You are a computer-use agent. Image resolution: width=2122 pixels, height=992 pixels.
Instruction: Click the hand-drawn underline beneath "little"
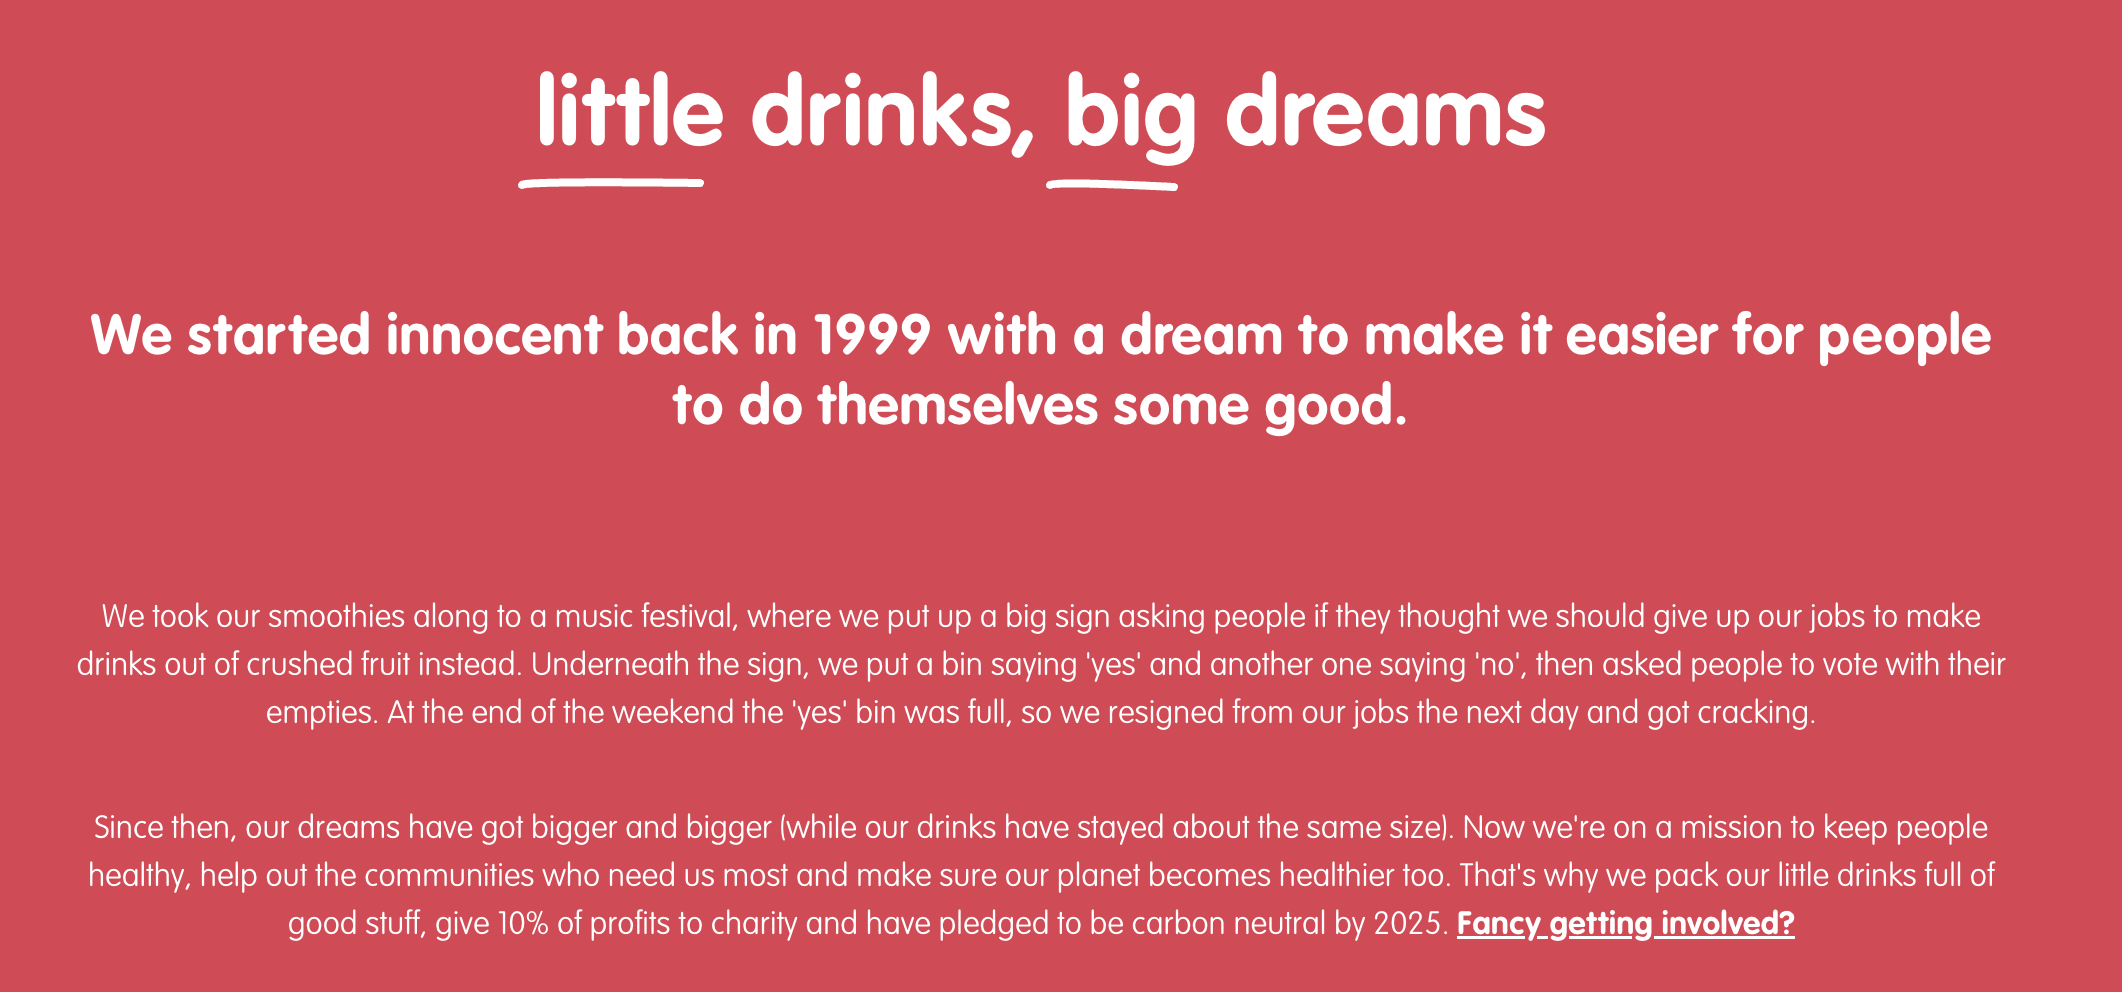coord(611,183)
